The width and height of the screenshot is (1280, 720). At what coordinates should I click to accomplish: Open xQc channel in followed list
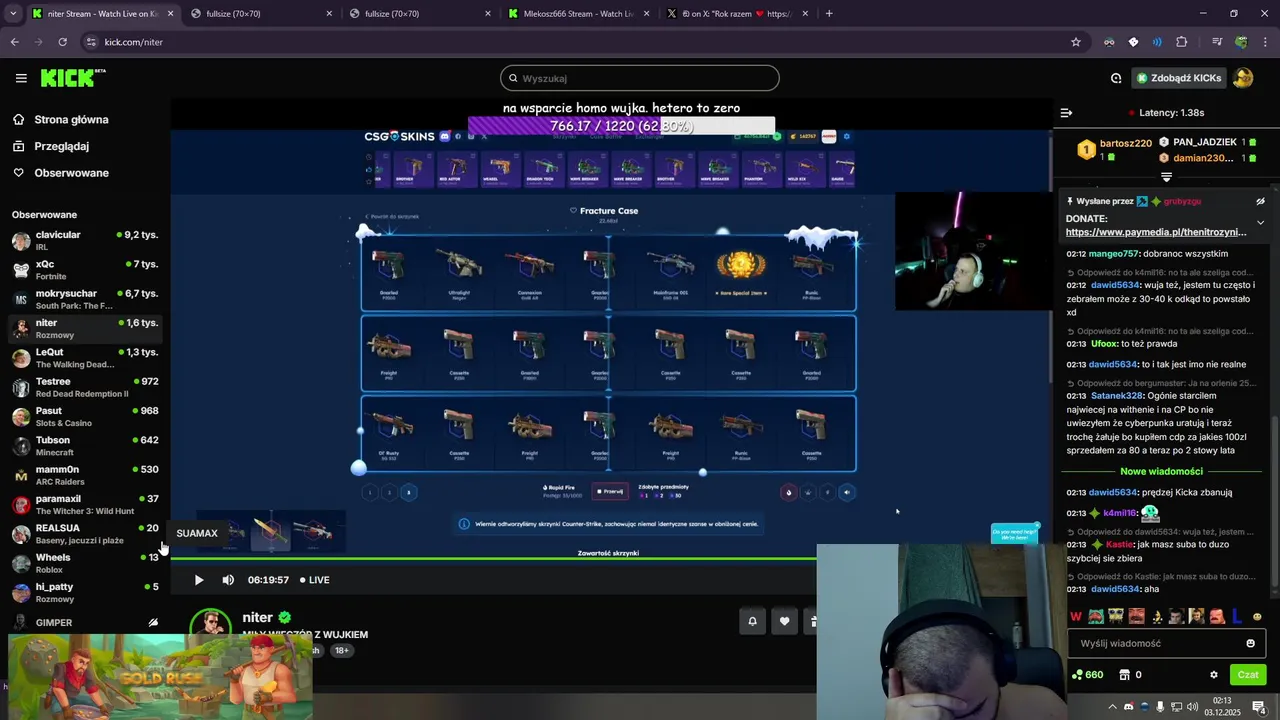(x=85, y=270)
